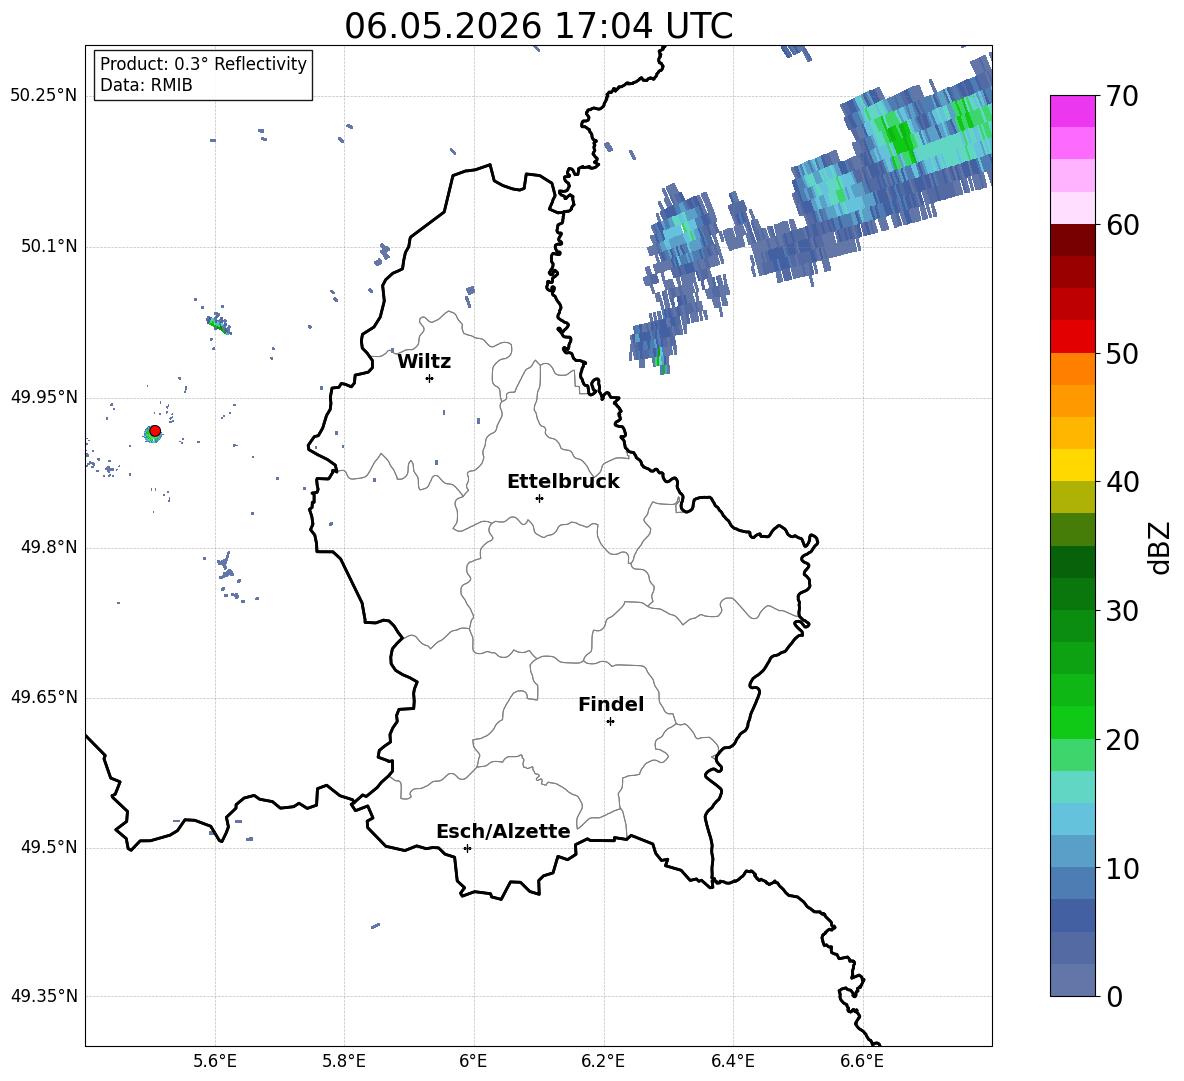Click the yellow 40 dBZ colorbar band
This screenshot has width=1184, height=1081.
point(1072,465)
